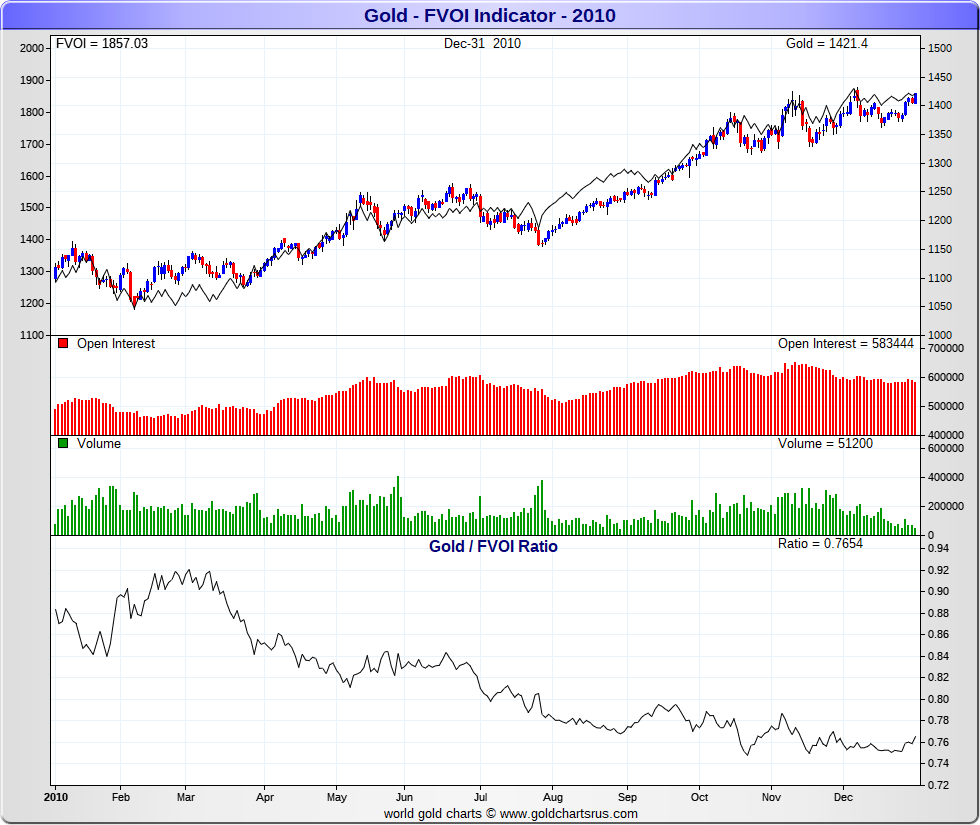Select the 'FVOI = 1857.03' value label
The height and width of the screenshot is (825, 980).
[102, 44]
